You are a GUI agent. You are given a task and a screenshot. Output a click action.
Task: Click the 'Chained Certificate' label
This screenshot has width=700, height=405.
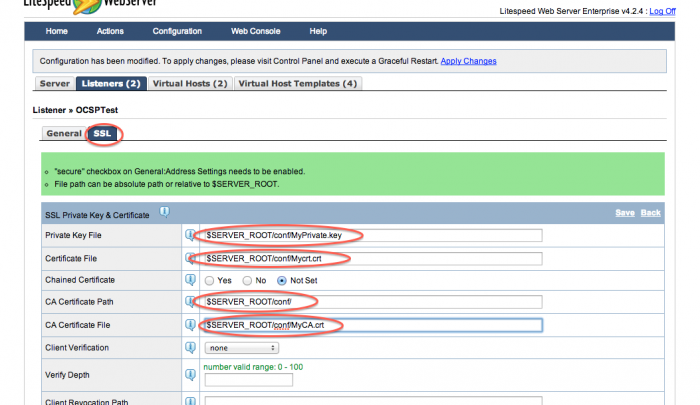[x=80, y=280]
